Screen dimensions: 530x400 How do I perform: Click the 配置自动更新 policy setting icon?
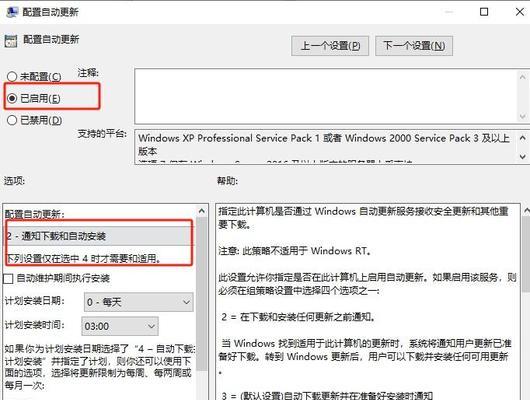point(10,41)
